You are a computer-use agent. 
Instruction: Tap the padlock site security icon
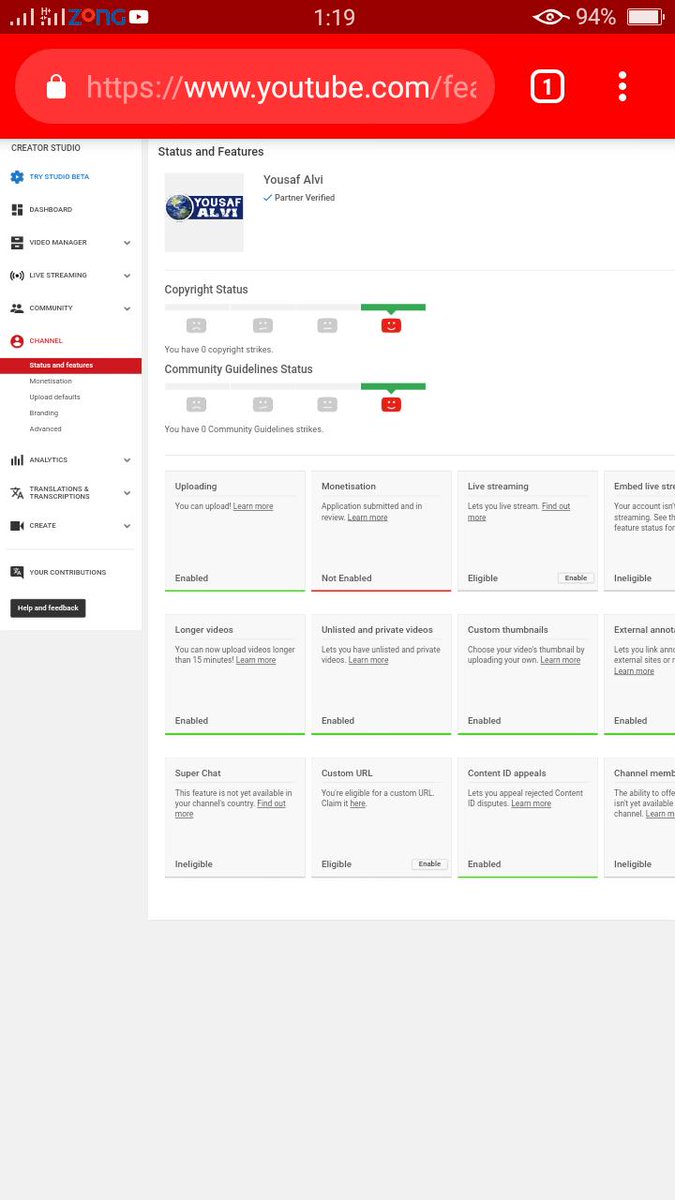pos(56,88)
